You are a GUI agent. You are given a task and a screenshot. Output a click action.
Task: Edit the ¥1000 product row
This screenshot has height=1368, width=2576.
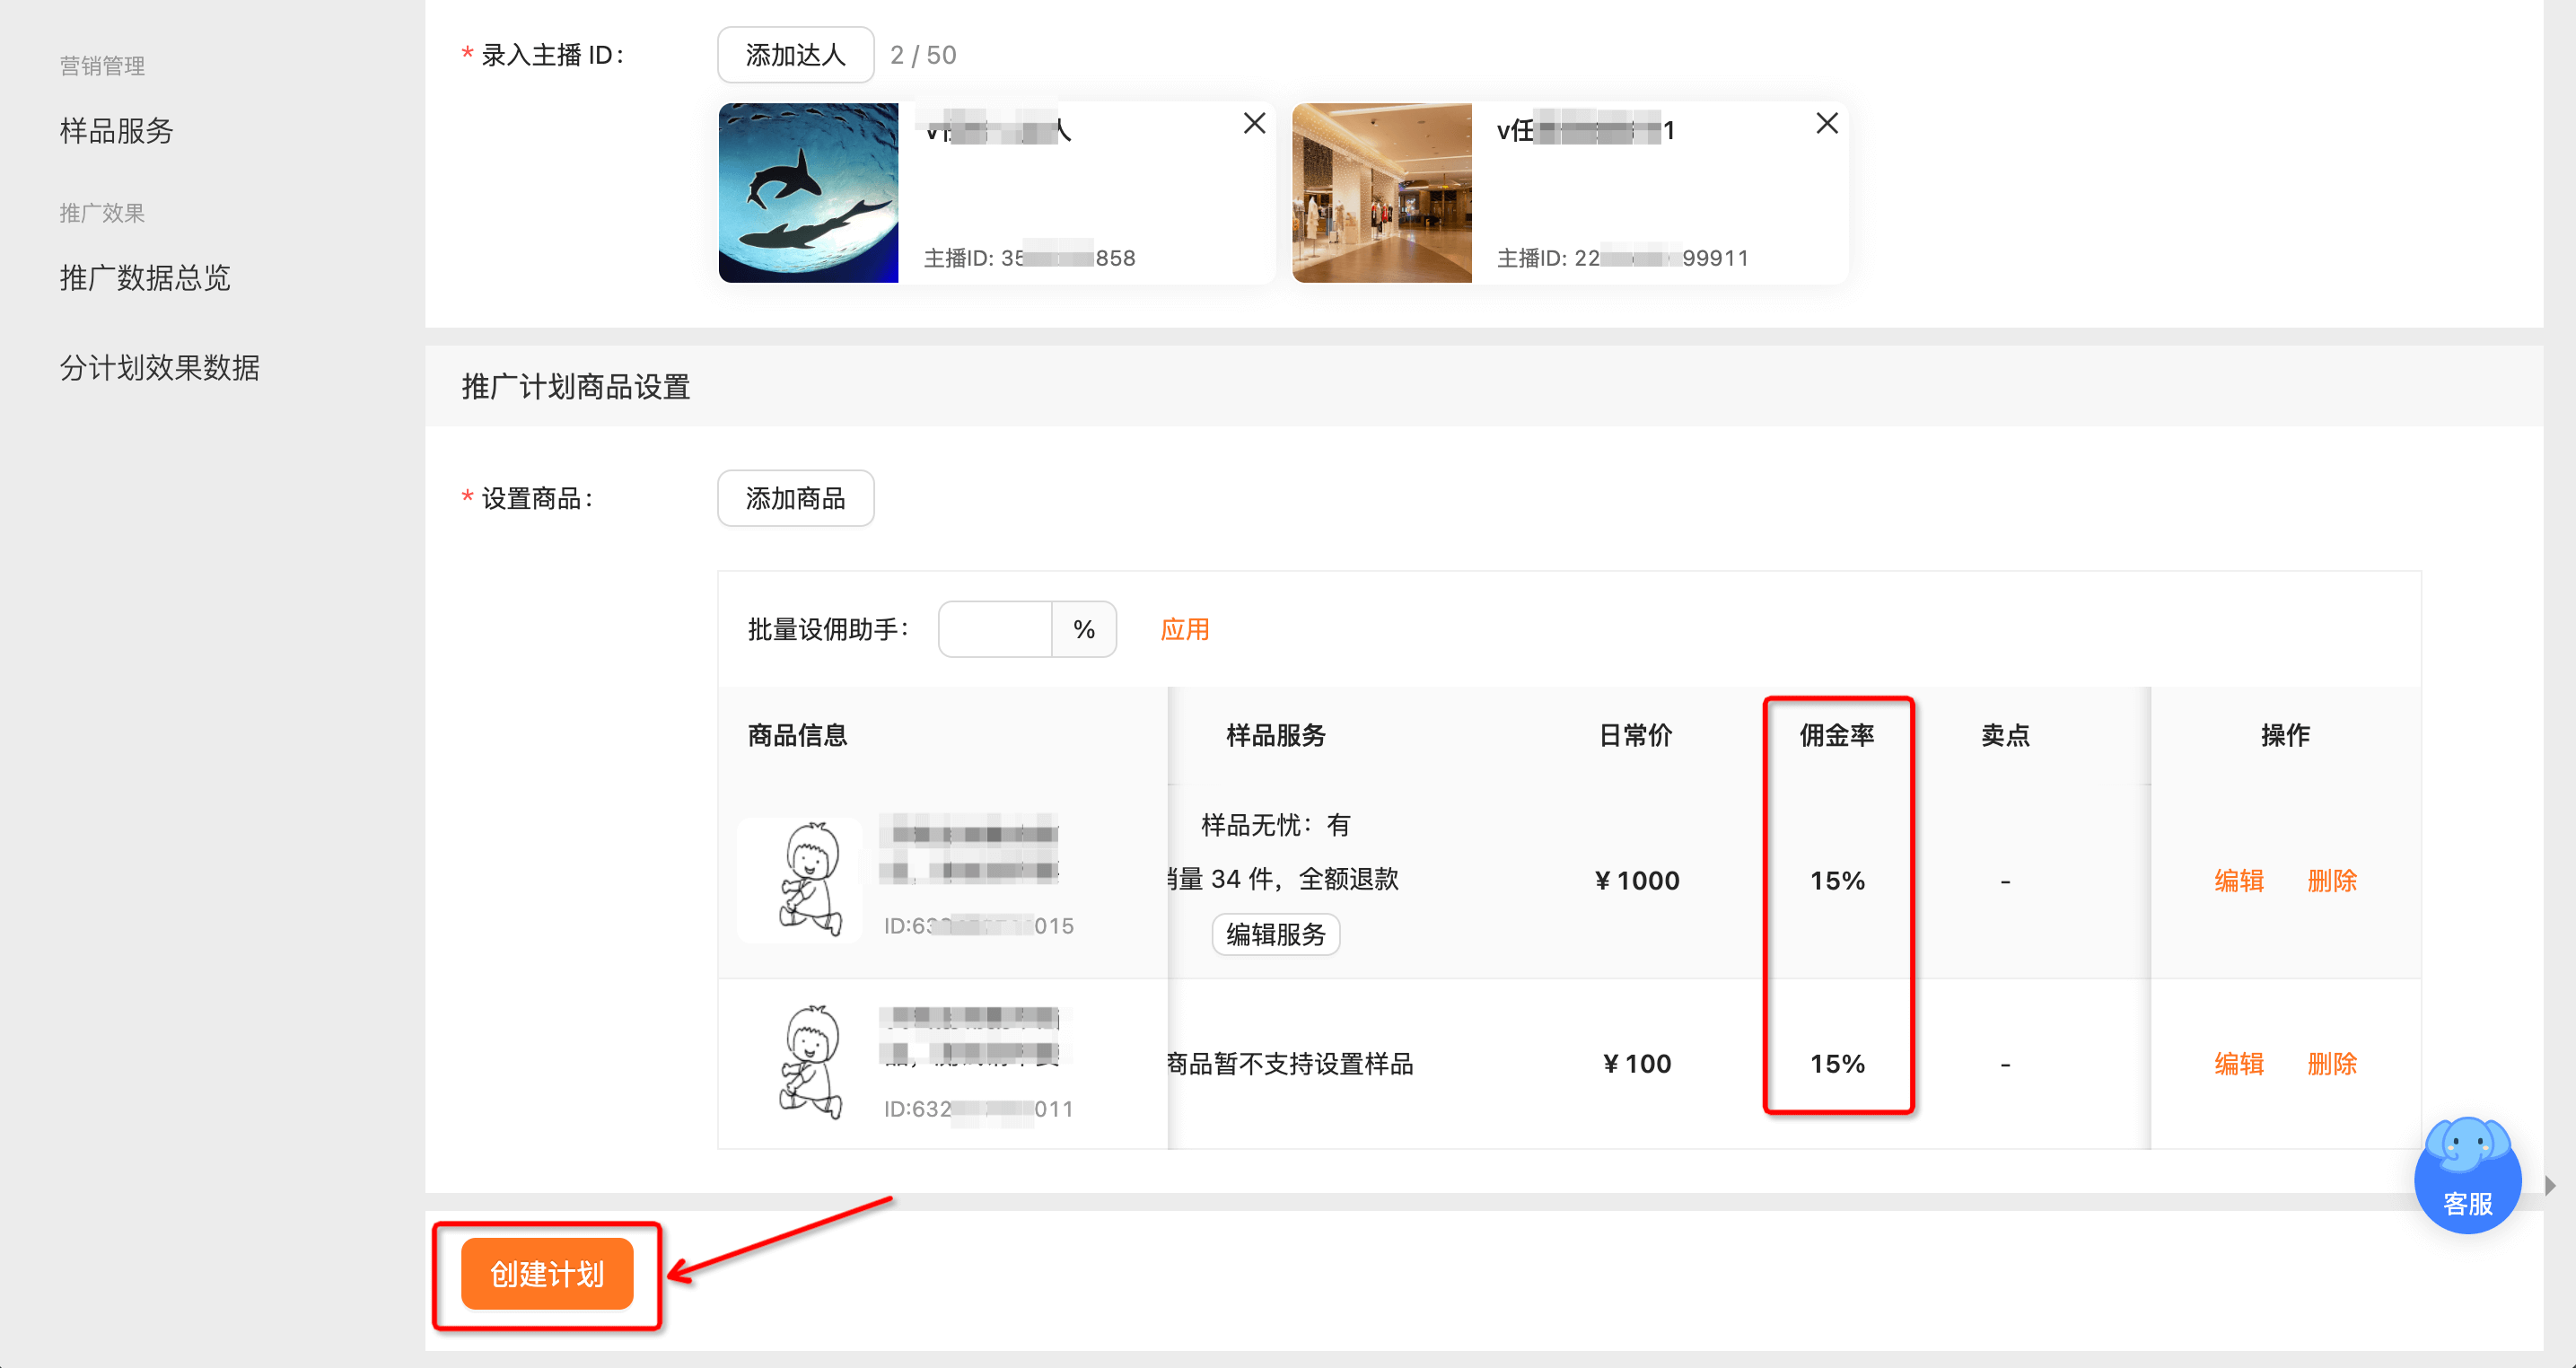(x=2238, y=880)
